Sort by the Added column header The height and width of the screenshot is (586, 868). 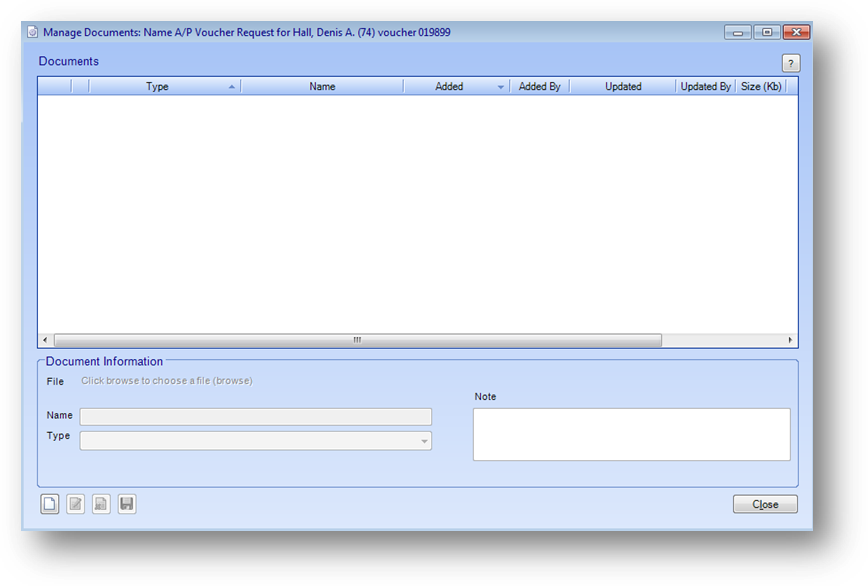point(456,86)
